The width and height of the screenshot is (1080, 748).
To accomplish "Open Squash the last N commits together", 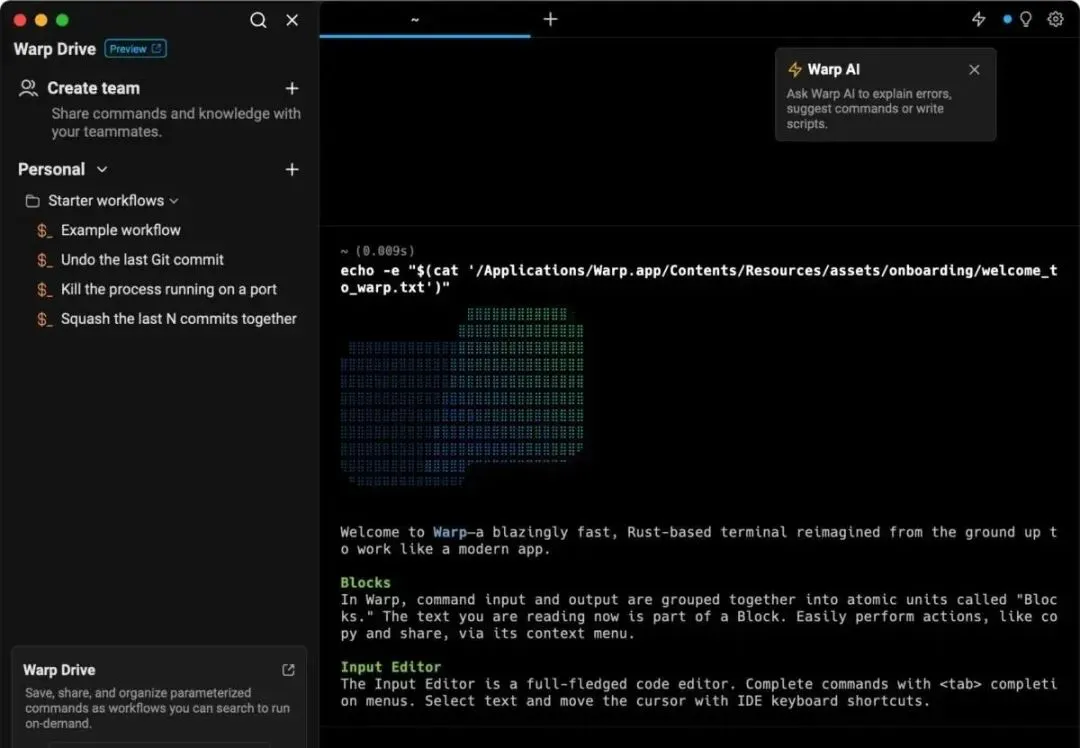I will (x=178, y=319).
